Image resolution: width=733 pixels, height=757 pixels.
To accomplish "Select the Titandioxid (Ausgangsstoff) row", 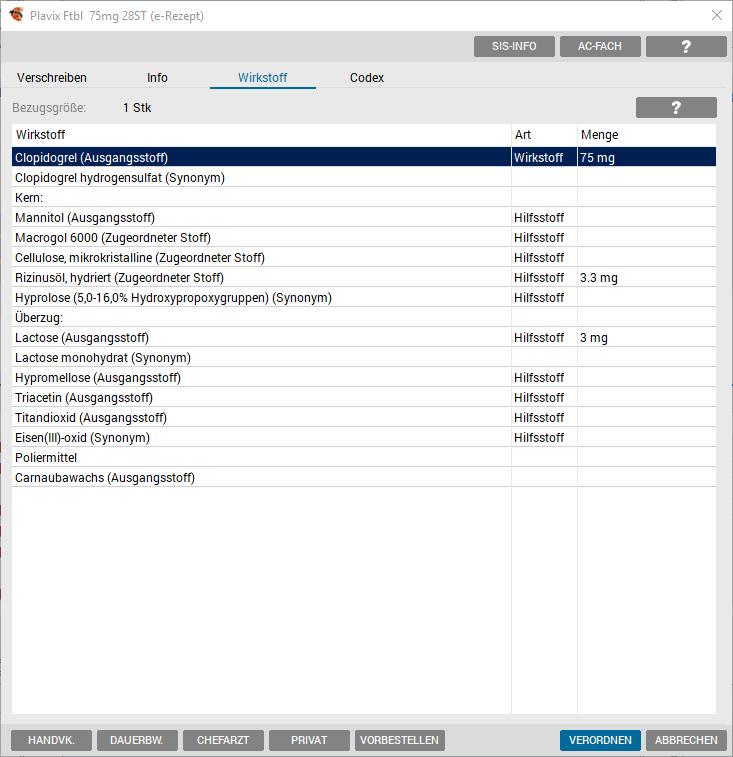I will (364, 418).
